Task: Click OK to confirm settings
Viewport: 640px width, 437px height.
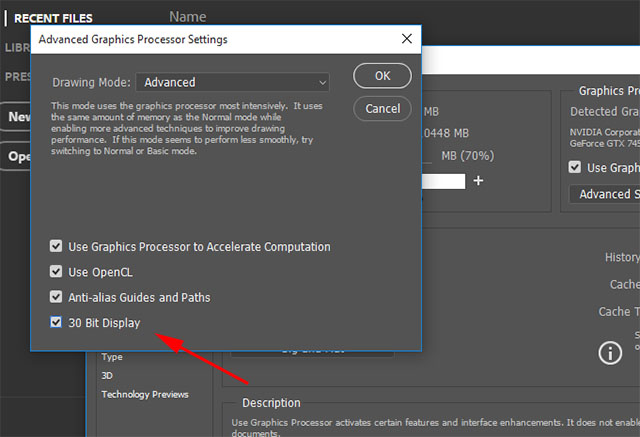Action: pyautogui.click(x=382, y=76)
